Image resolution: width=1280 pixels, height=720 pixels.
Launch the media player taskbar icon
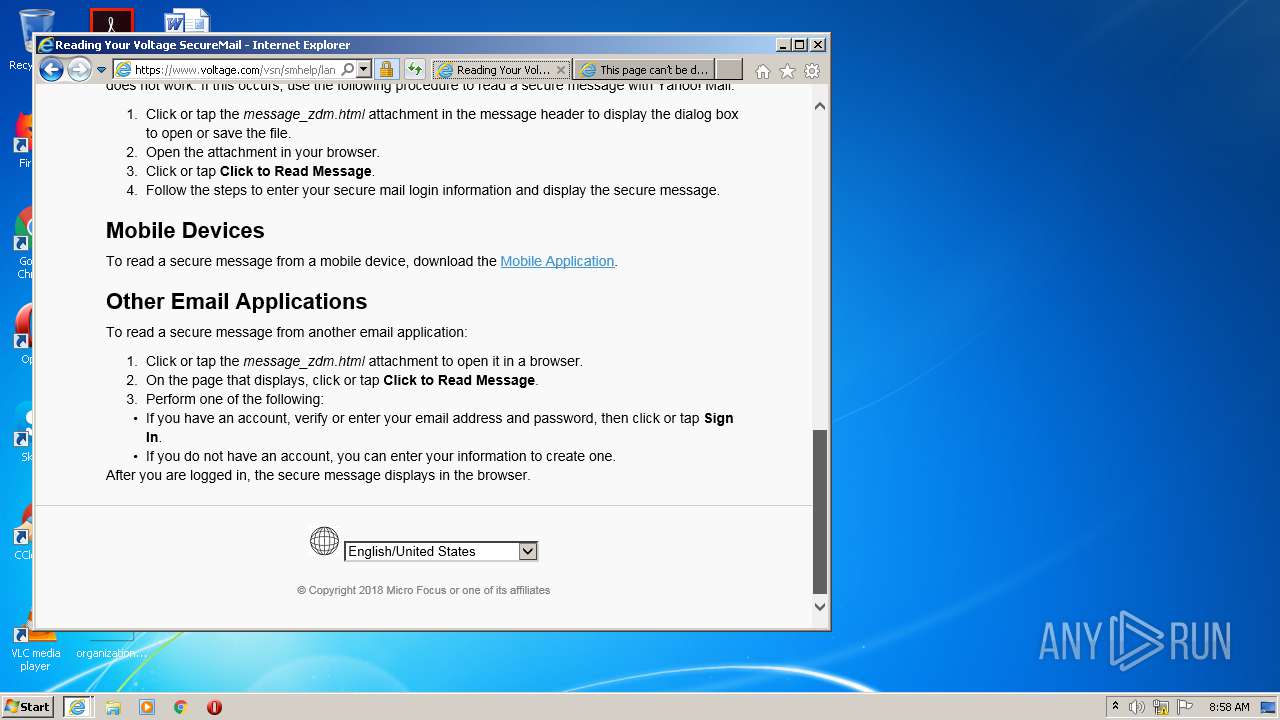pos(147,707)
